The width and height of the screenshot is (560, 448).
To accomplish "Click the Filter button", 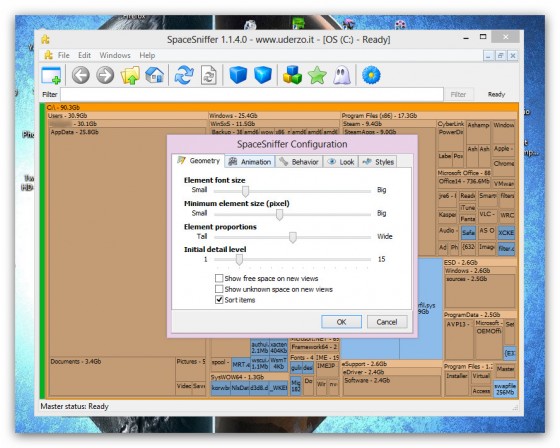I will pyautogui.click(x=458, y=94).
